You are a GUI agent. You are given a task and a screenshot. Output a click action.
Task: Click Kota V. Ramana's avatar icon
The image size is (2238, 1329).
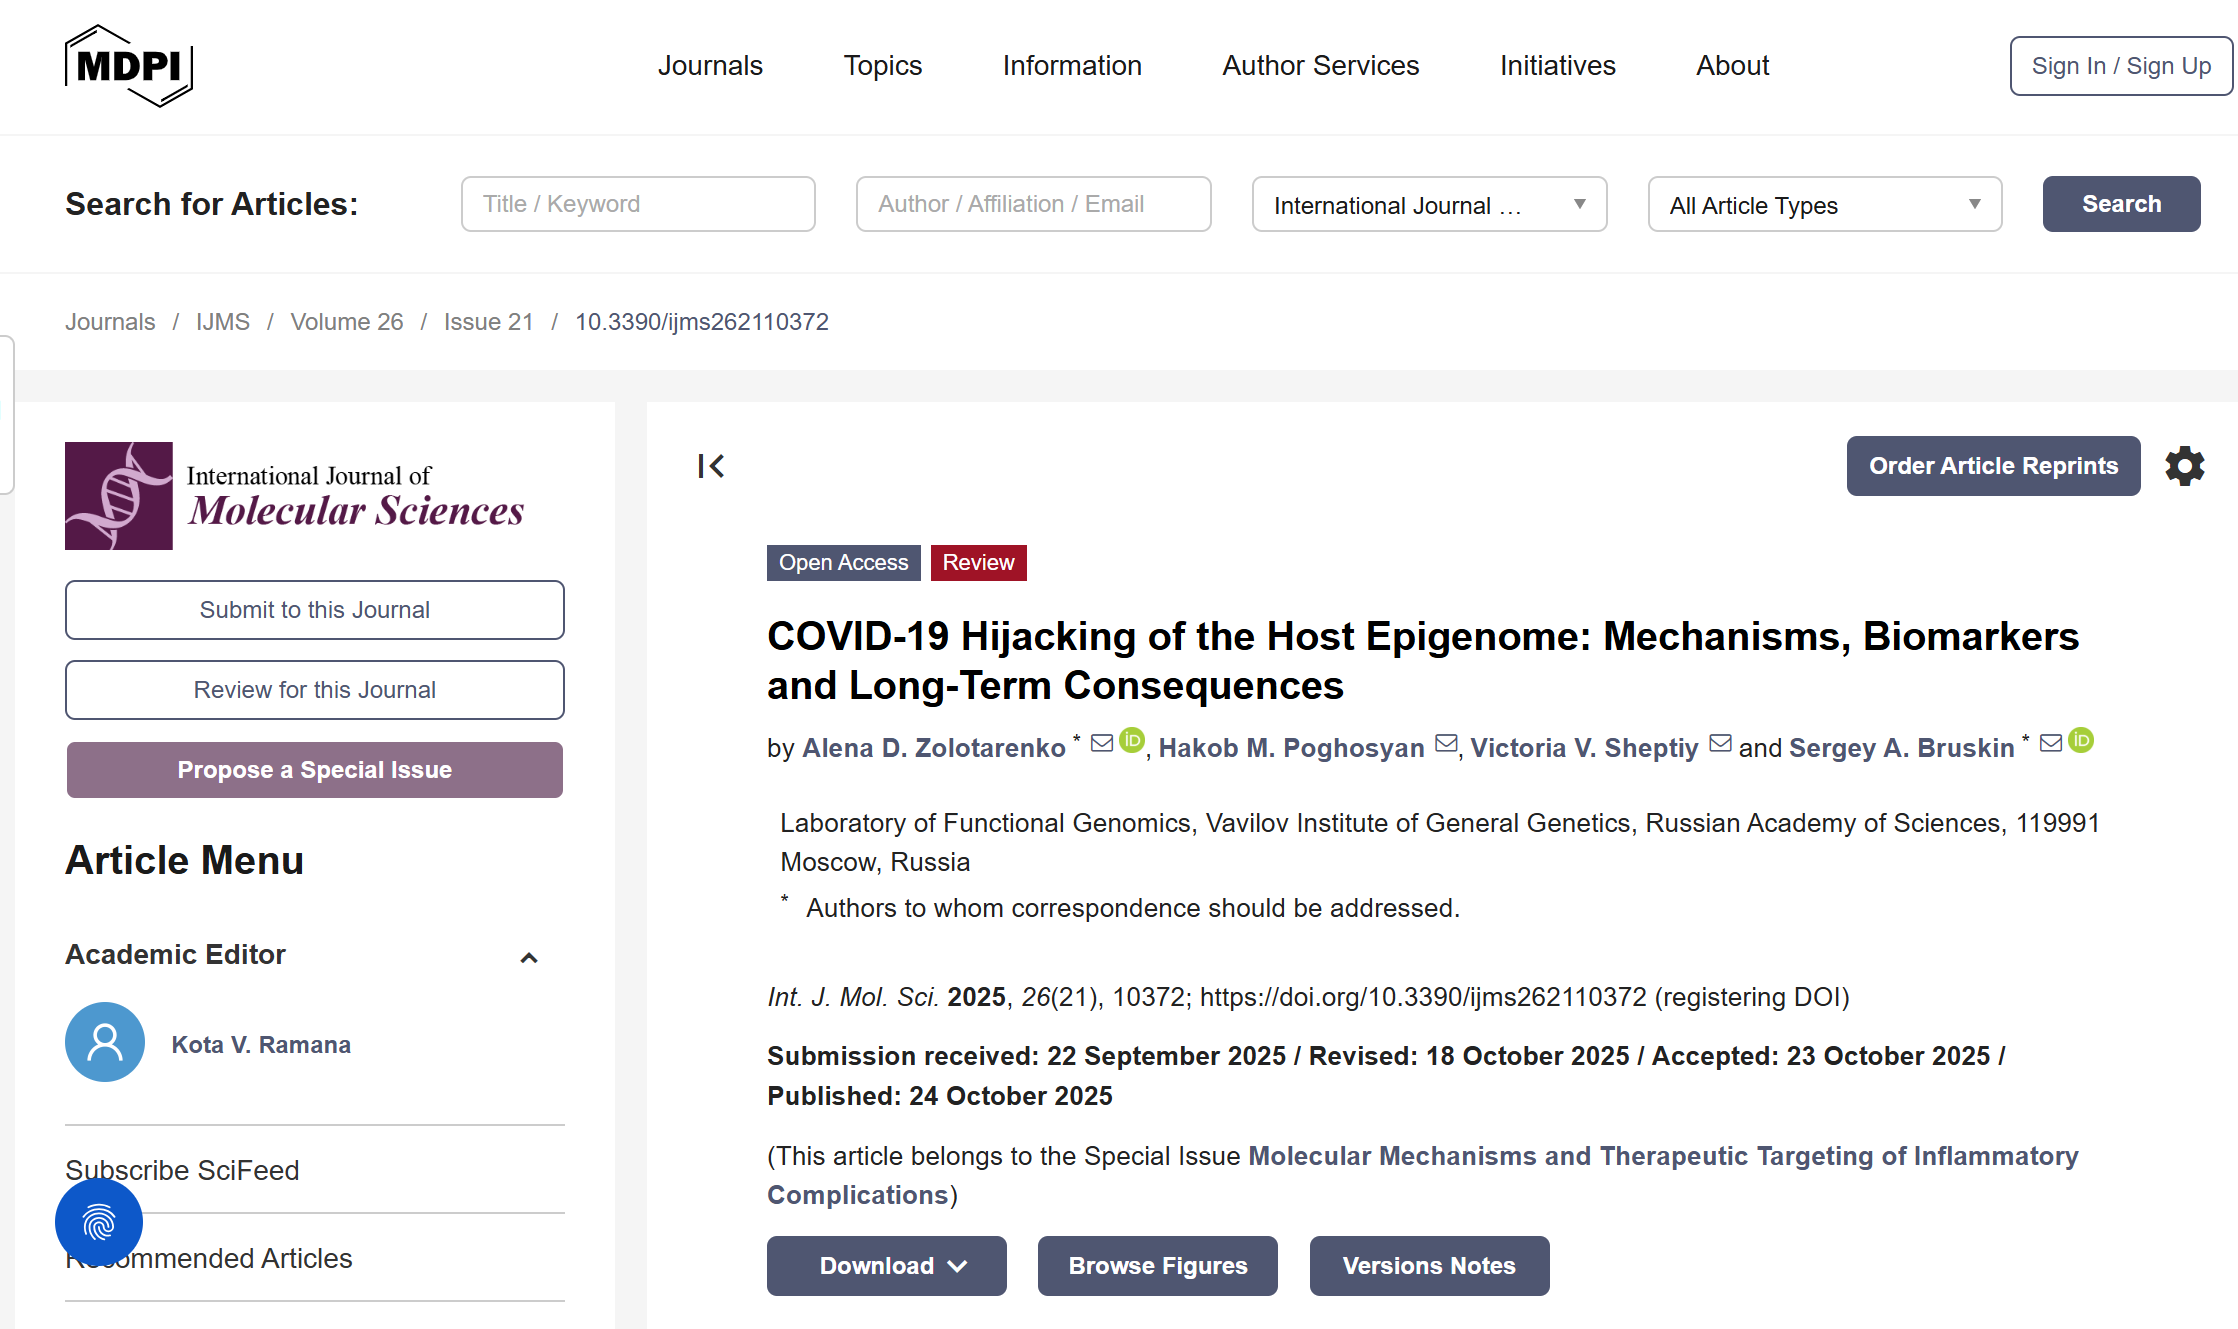coord(105,1043)
